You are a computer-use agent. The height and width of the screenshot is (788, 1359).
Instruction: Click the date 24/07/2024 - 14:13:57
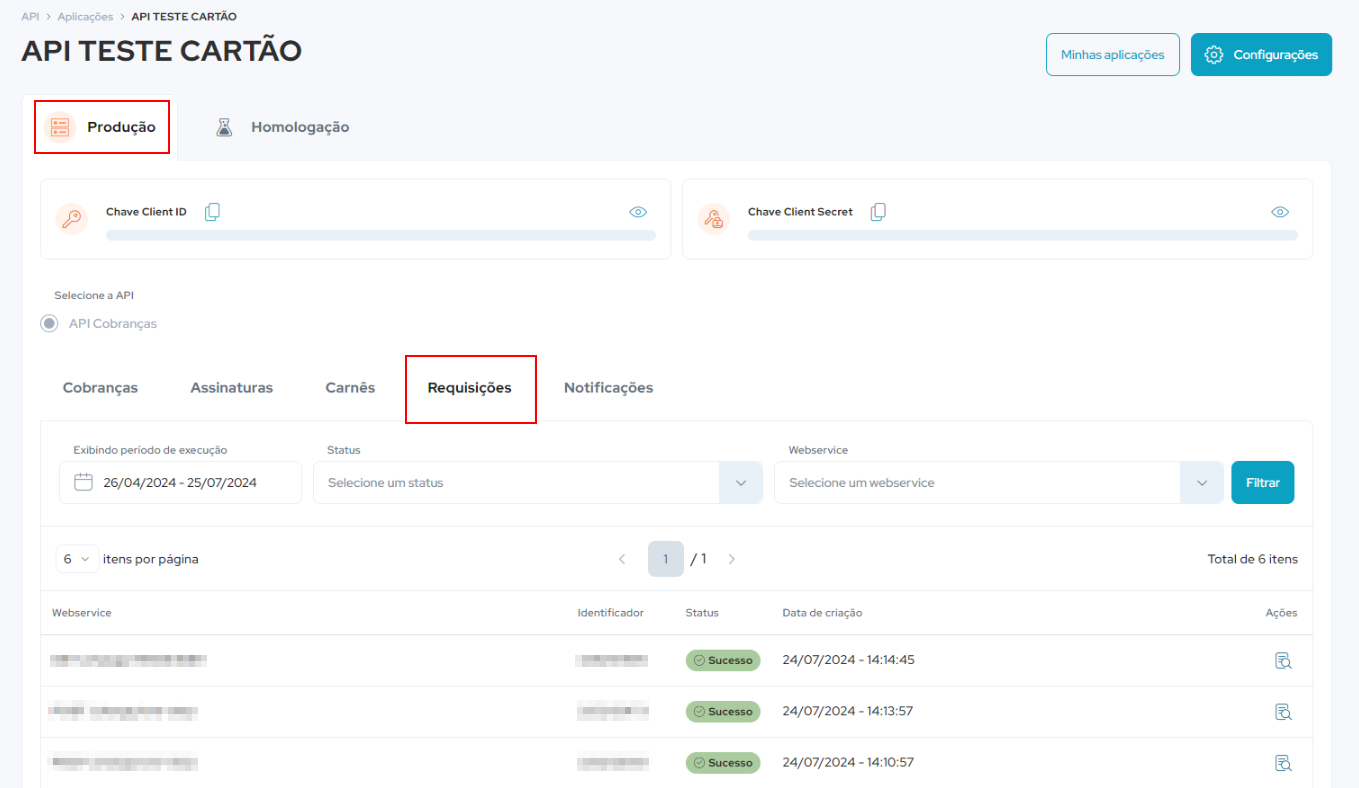tap(848, 711)
